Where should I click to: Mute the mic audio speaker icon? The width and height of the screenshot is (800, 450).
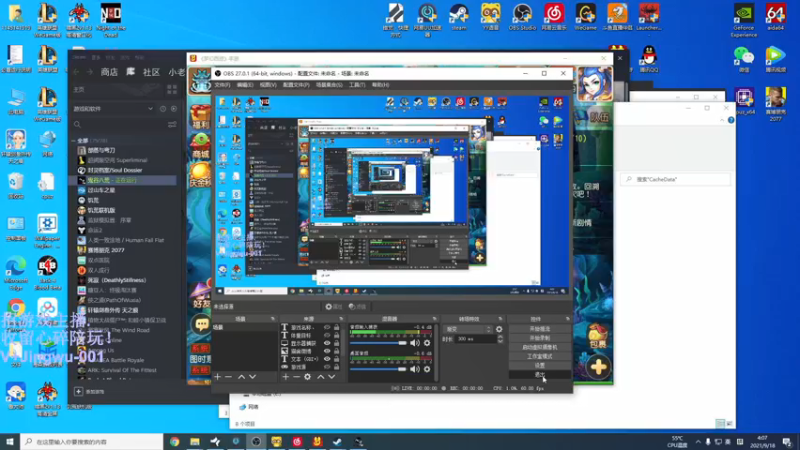click(x=415, y=343)
